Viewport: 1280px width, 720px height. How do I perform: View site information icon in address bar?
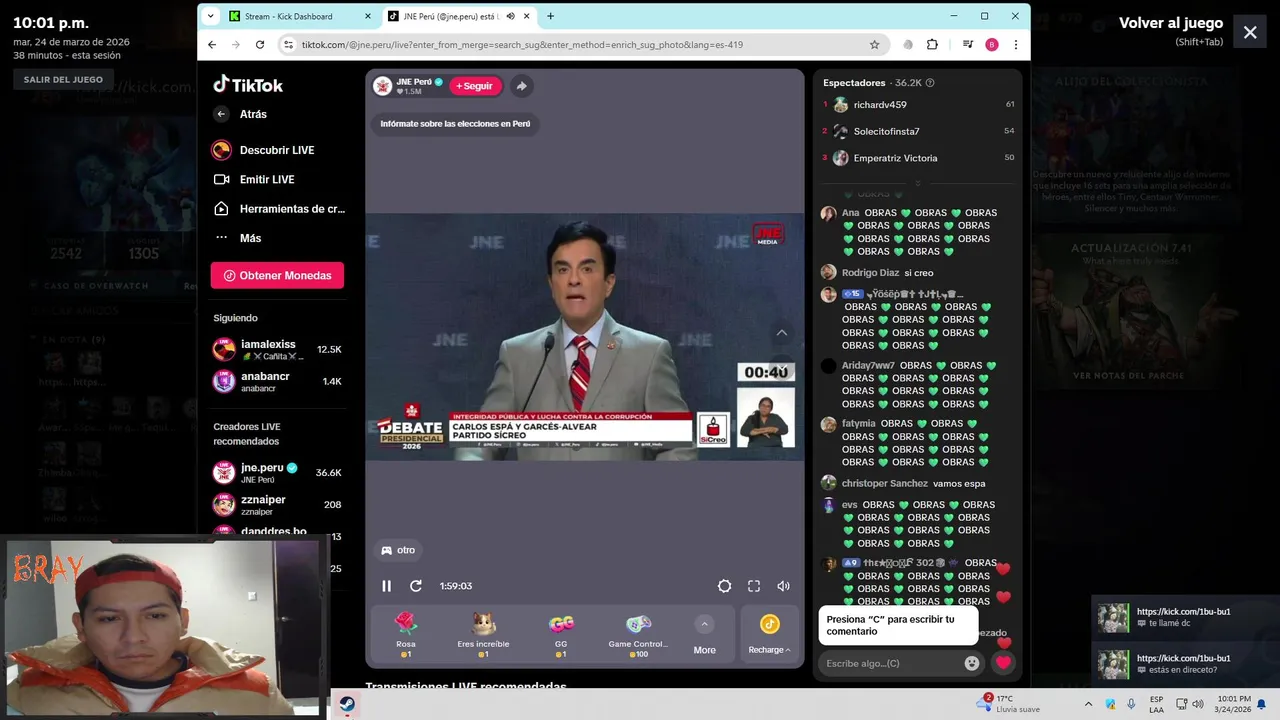click(289, 45)
